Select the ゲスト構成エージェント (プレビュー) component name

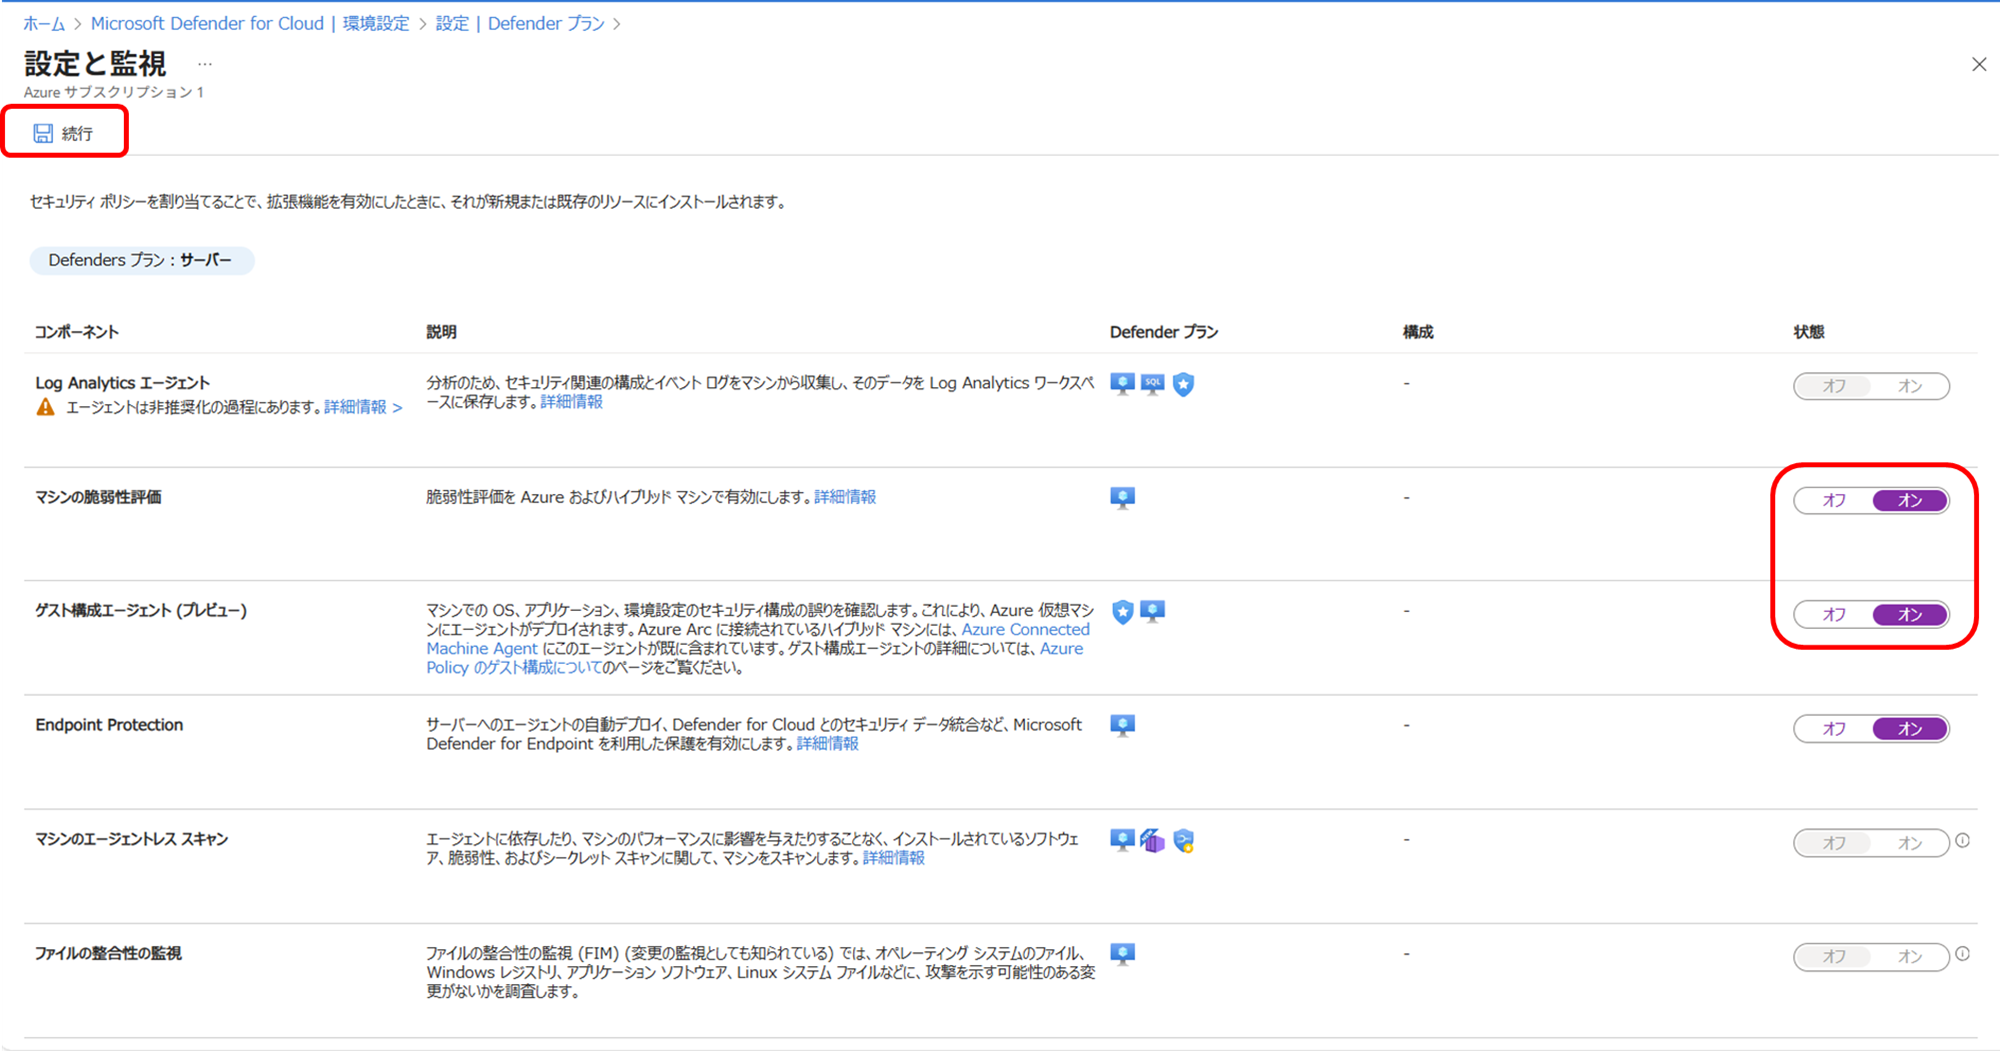pos(141,610)
